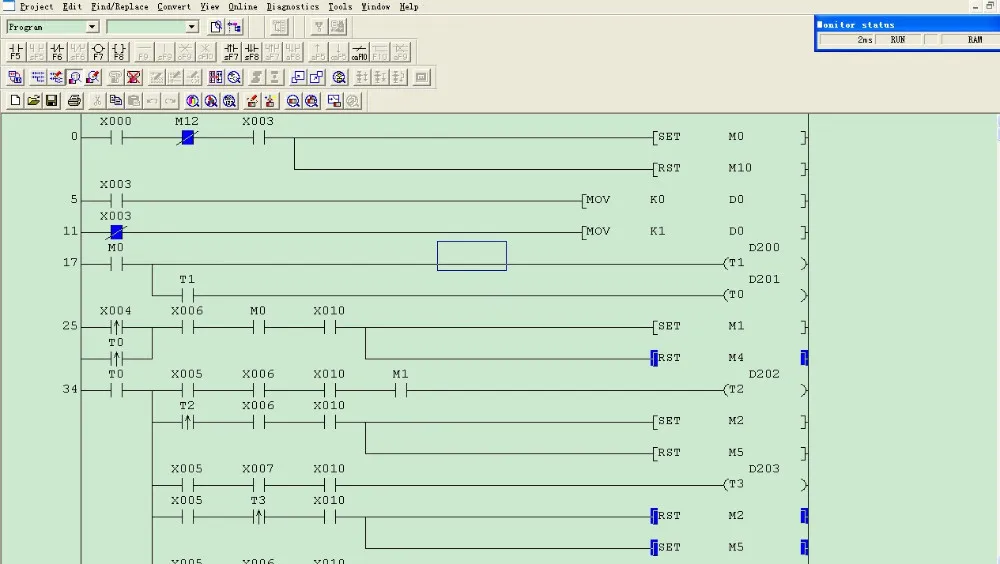Image resolution: width=1000 pixels, height=564 pixels.
Task: Select the highlighted SET M5 instruction
Action: point(729,547)
